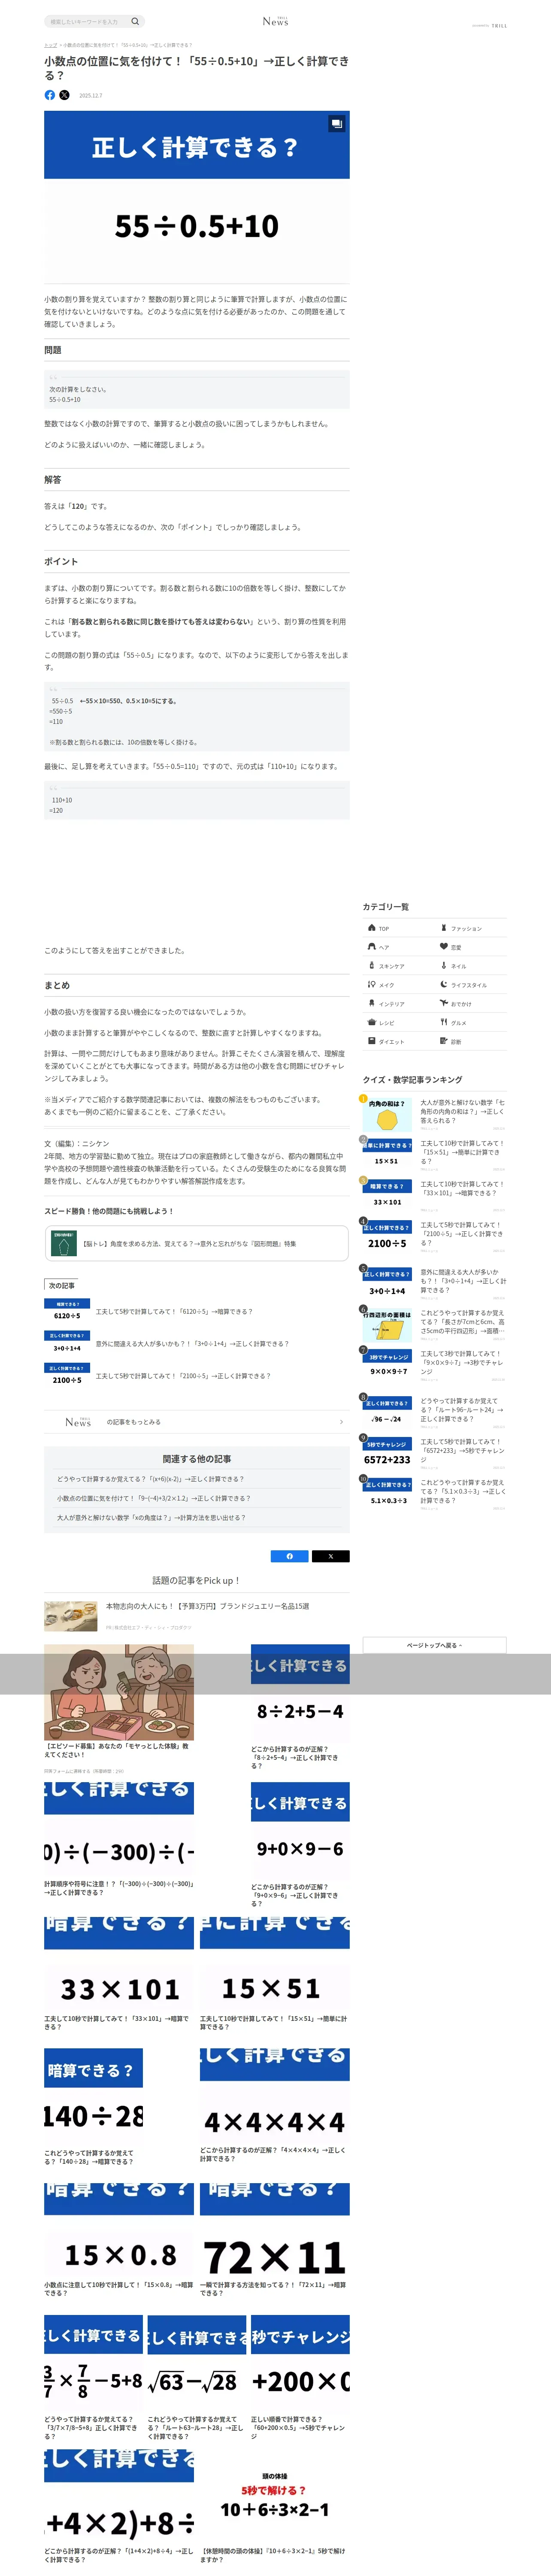The image size is (551, 2576).
Task: Share on X via the icon under the title
Action: coord(64,95)
